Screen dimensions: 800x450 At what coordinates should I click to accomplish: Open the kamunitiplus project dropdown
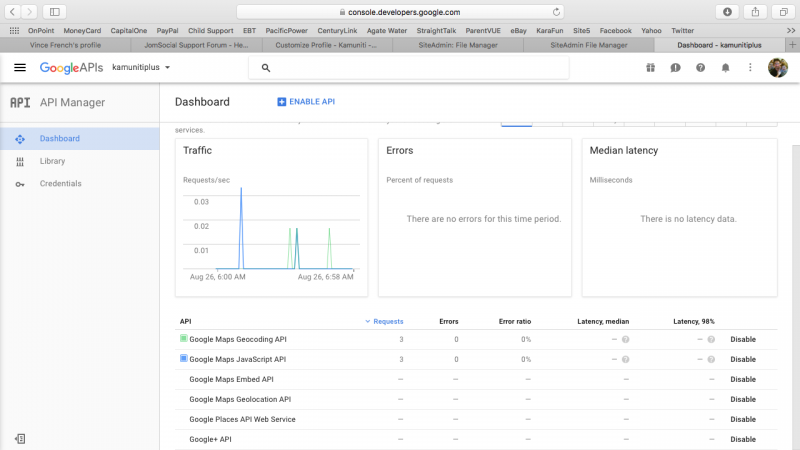[141, 67]
